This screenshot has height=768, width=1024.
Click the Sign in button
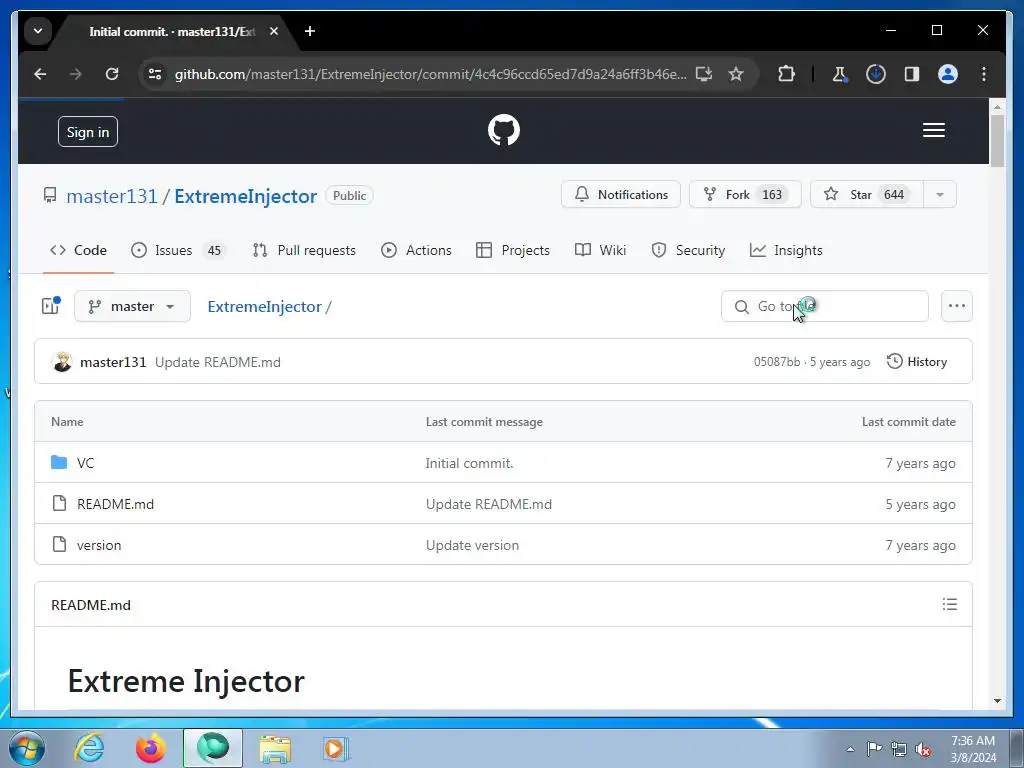coord(88,132)
